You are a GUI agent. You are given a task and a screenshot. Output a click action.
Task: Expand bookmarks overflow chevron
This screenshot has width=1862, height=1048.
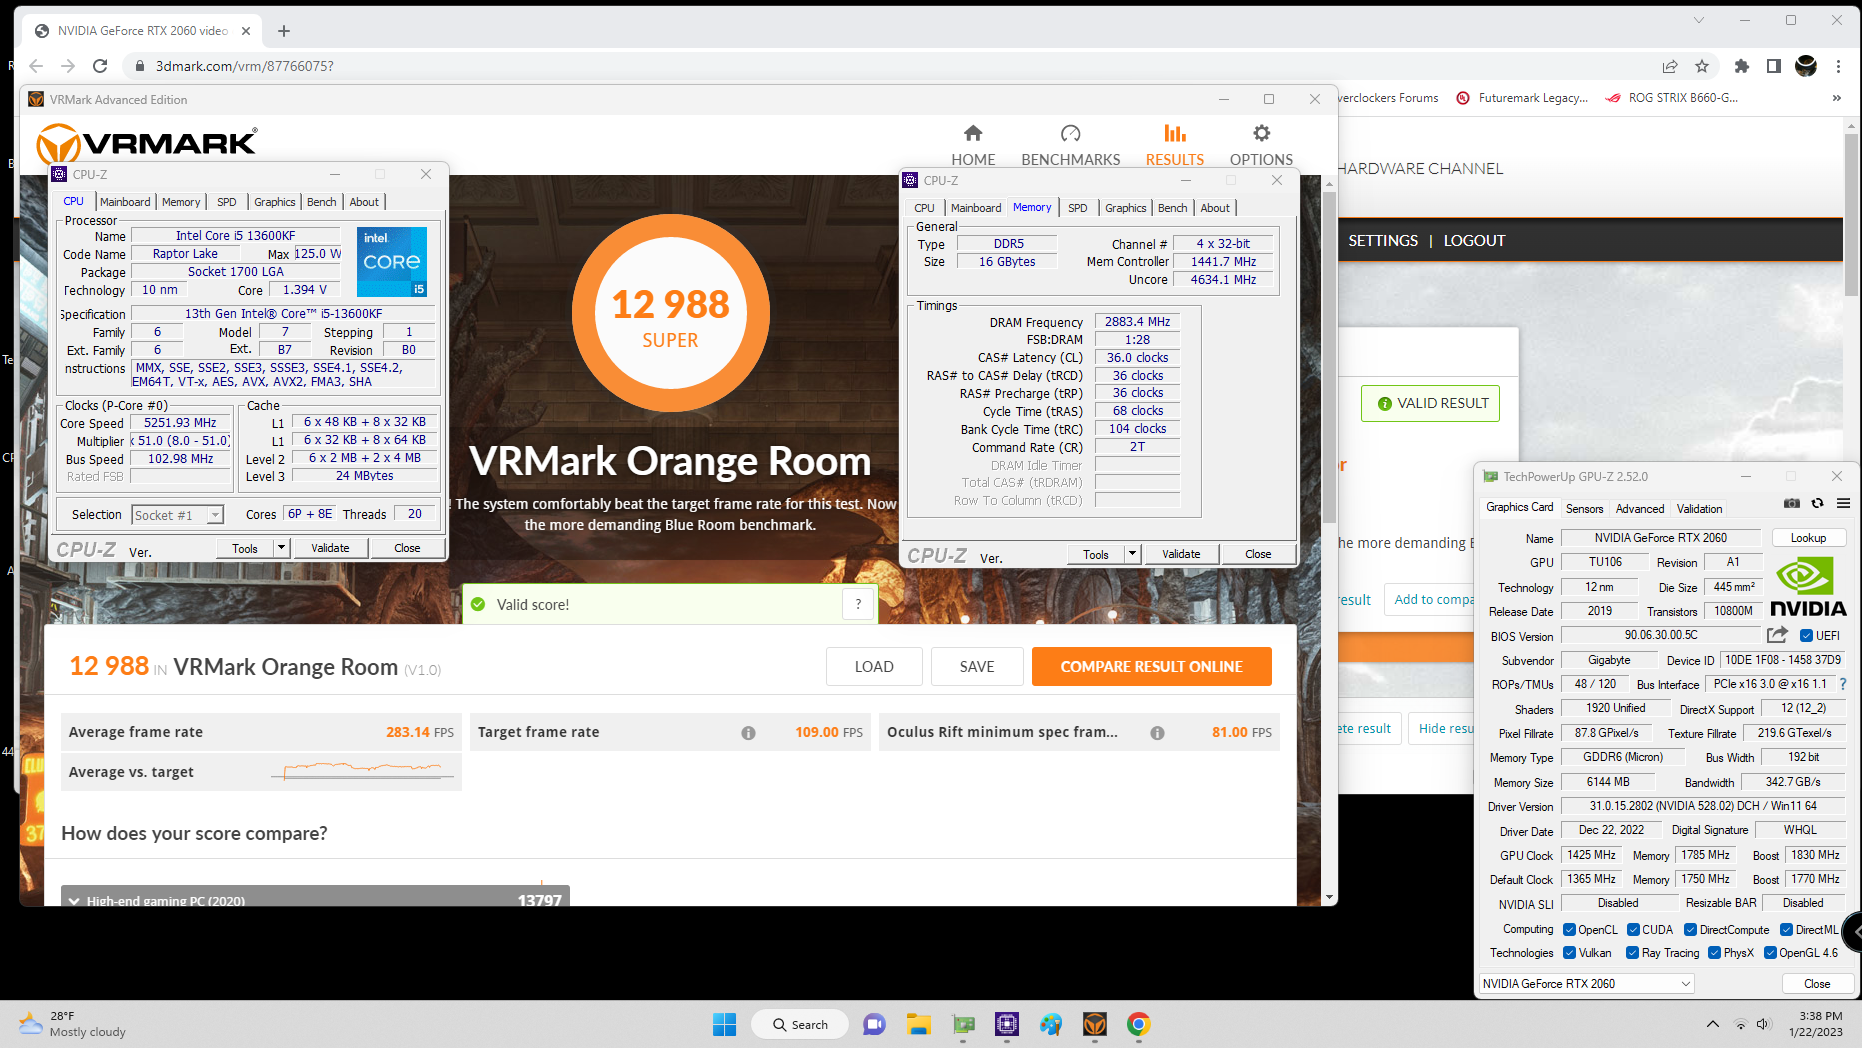coord(1836,98)
